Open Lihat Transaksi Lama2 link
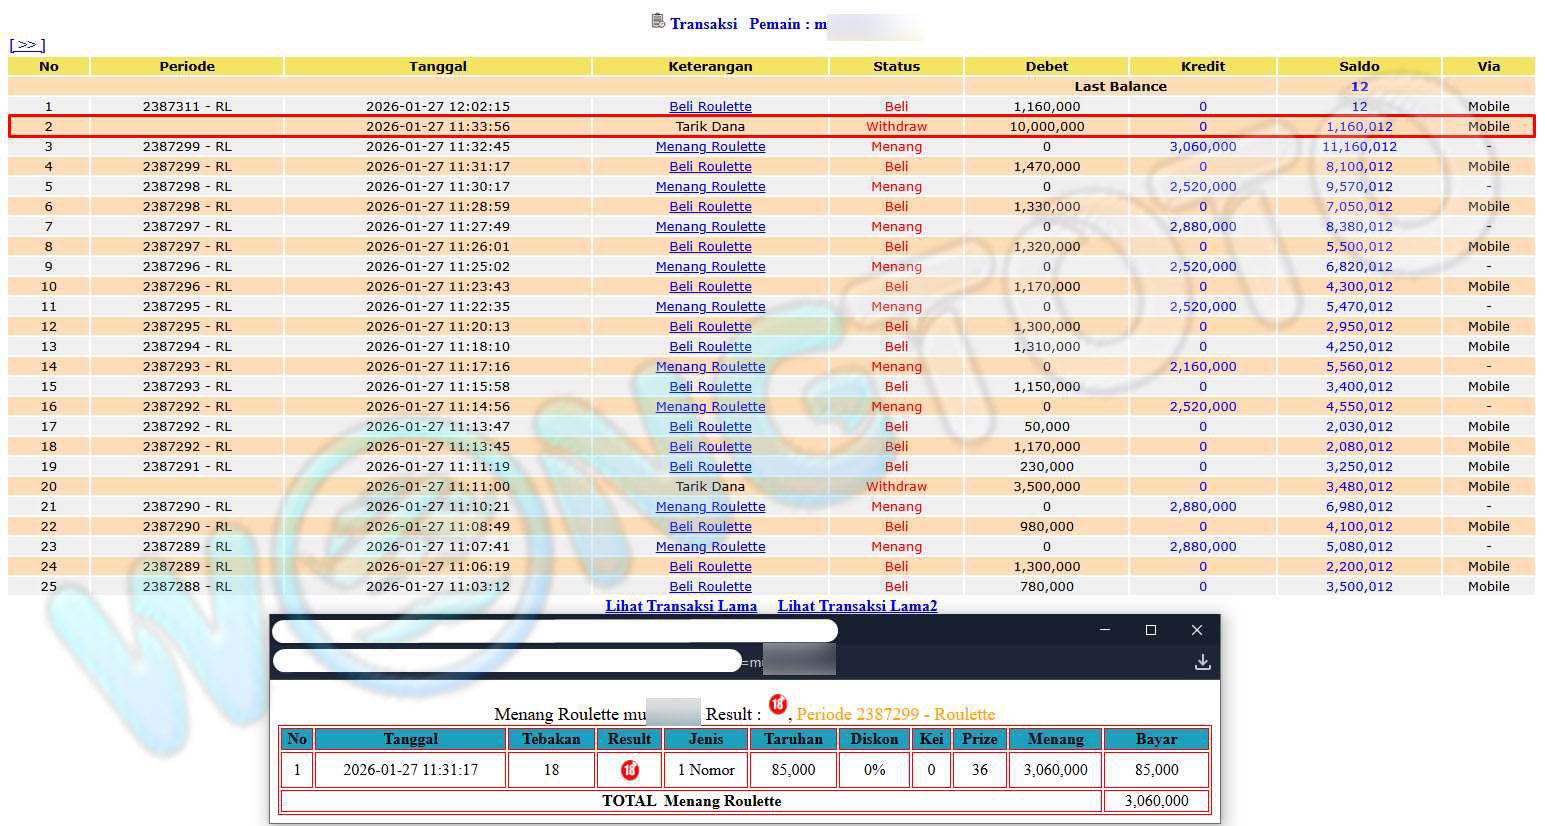1545x826 pixels. (857, 606)
